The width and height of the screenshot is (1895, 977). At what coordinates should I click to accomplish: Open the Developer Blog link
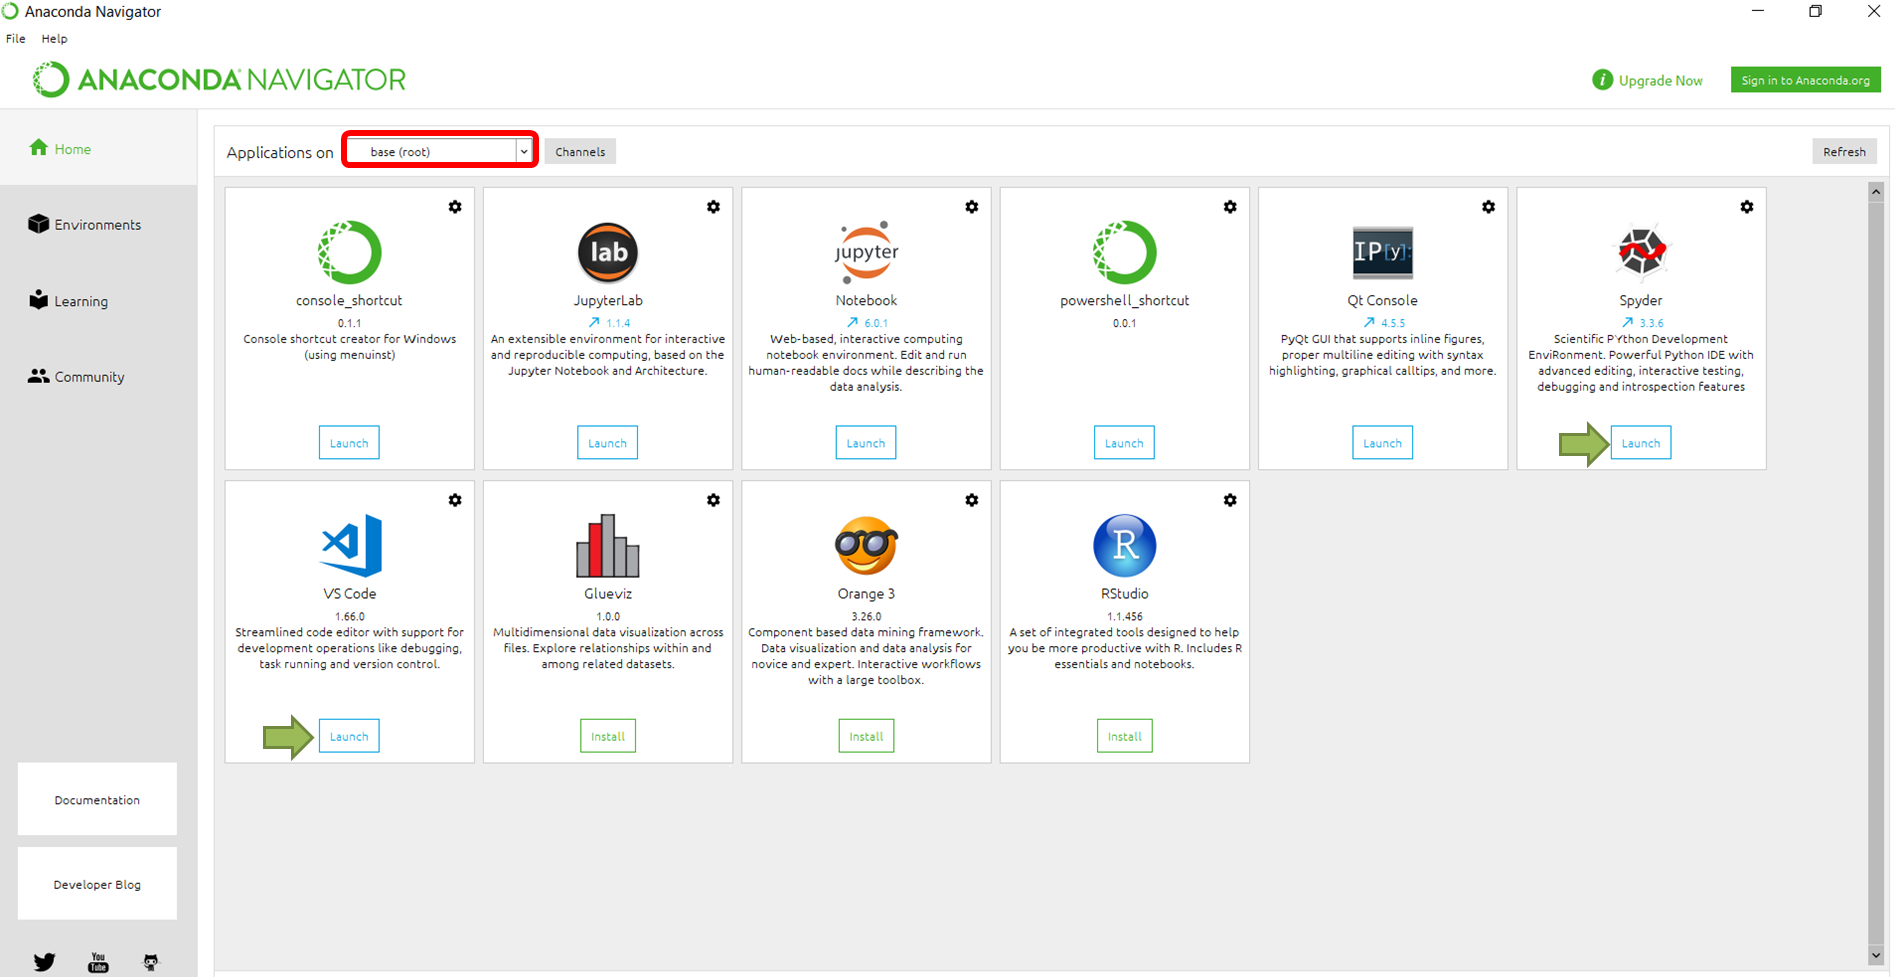[x=97, y=884]
